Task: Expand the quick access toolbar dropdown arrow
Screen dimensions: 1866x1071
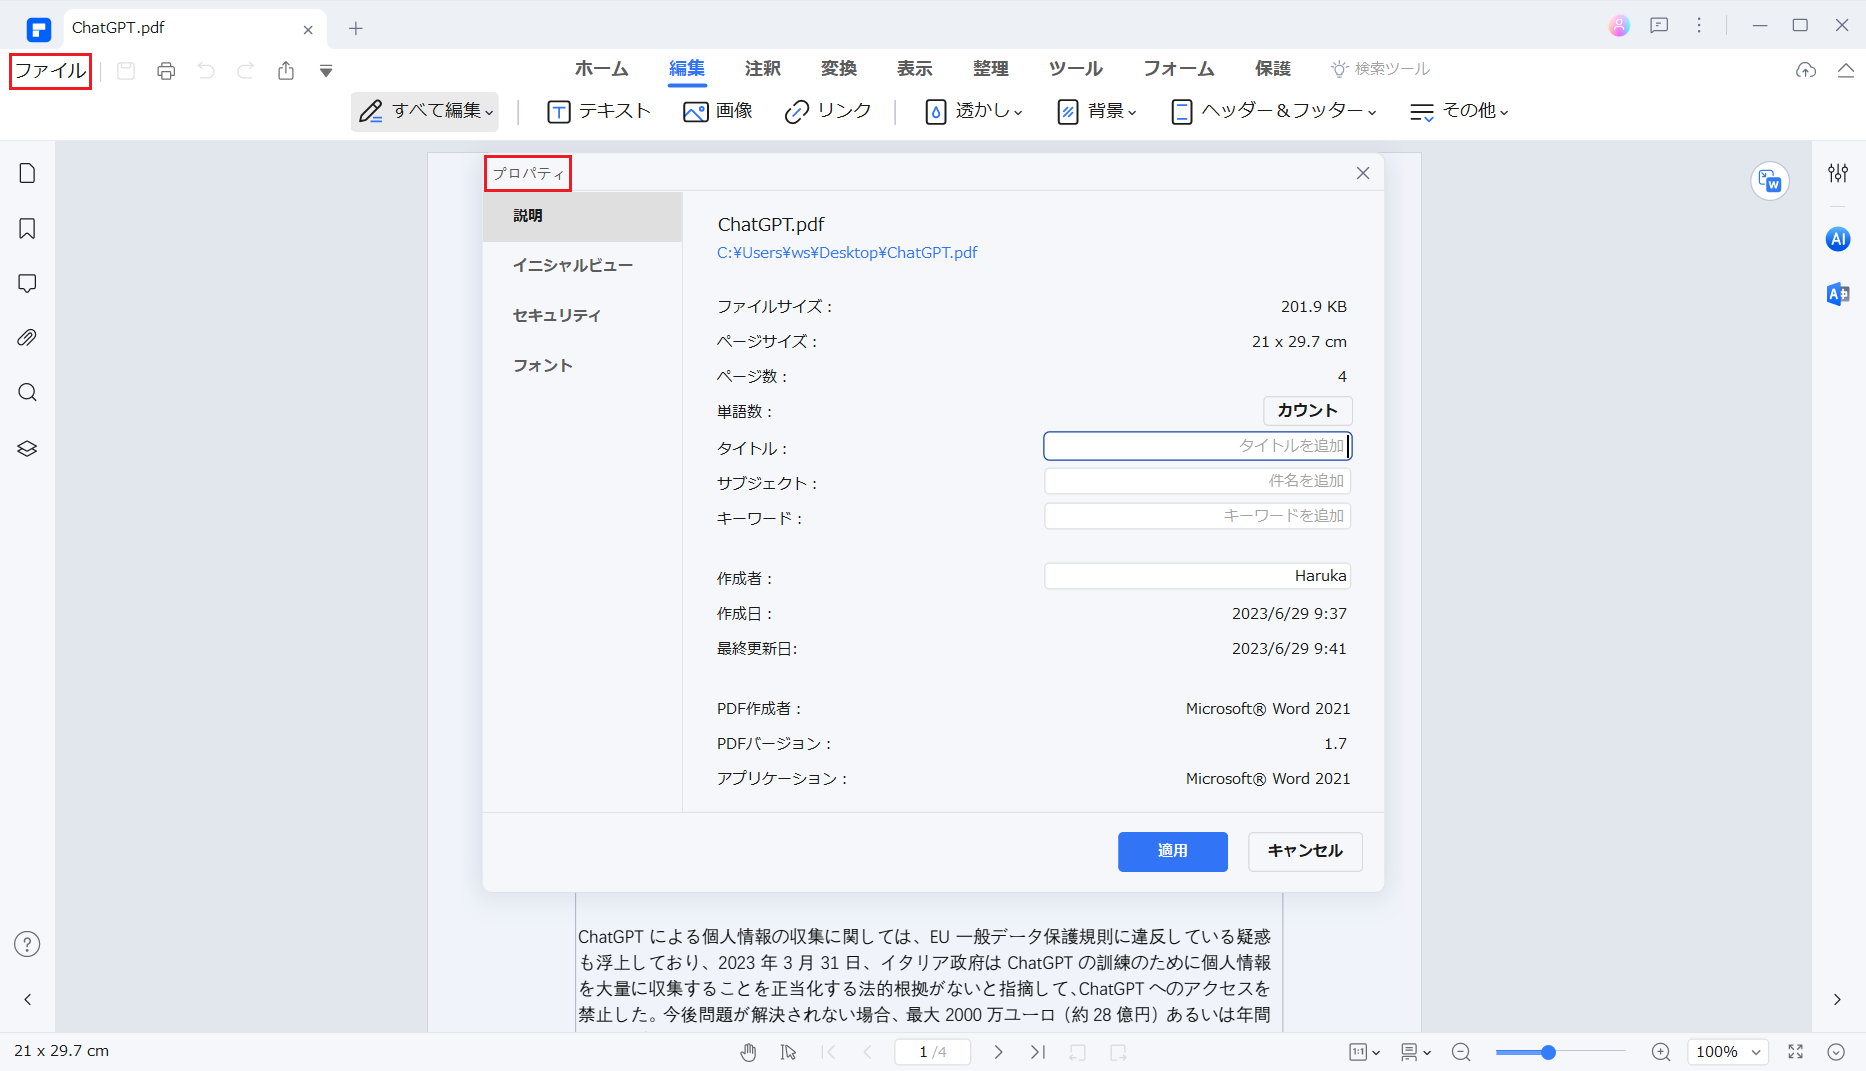Action: pyautogui.click(x=326, y=71)
